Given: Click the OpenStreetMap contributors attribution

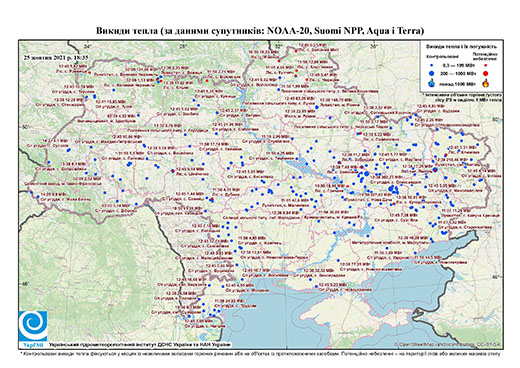Looking at the screenshot, I should [447, 344].
